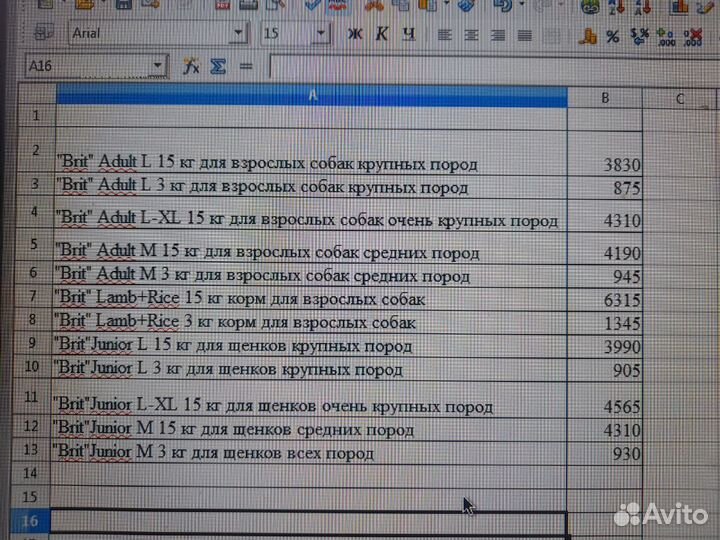Image resolution: width=720 pixels, height=540 pixels.
Task: Toggle underline formatting (Ч)
Action: [x=408, y=34]
